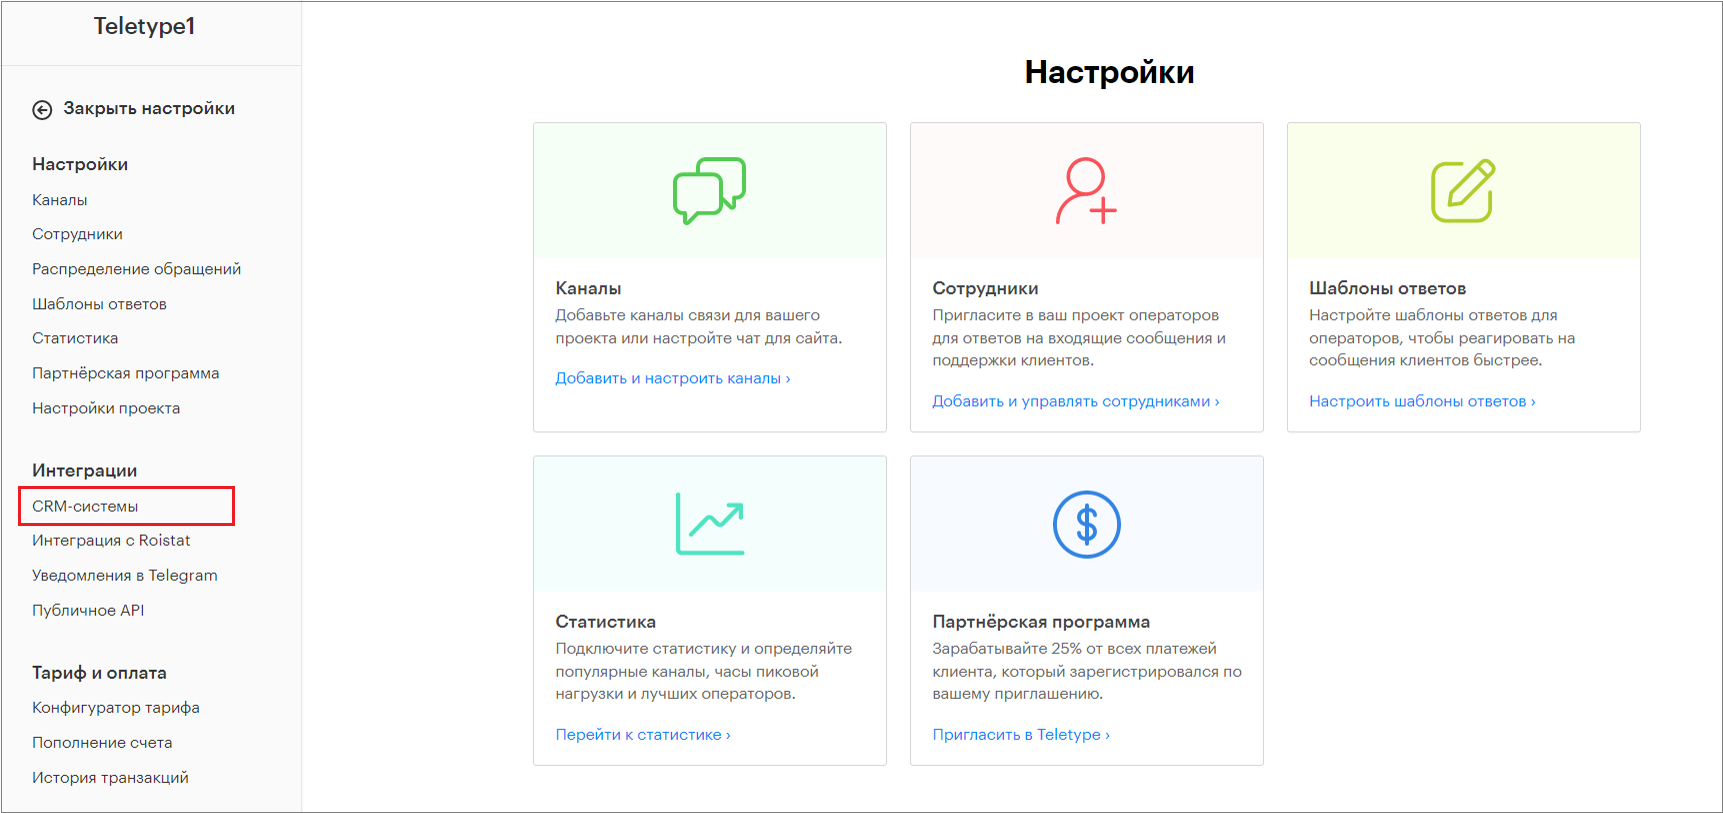Click the green chat bubbles Каналы icon
This screenshot has width=1723, height=813.
[x=709, y=190]
